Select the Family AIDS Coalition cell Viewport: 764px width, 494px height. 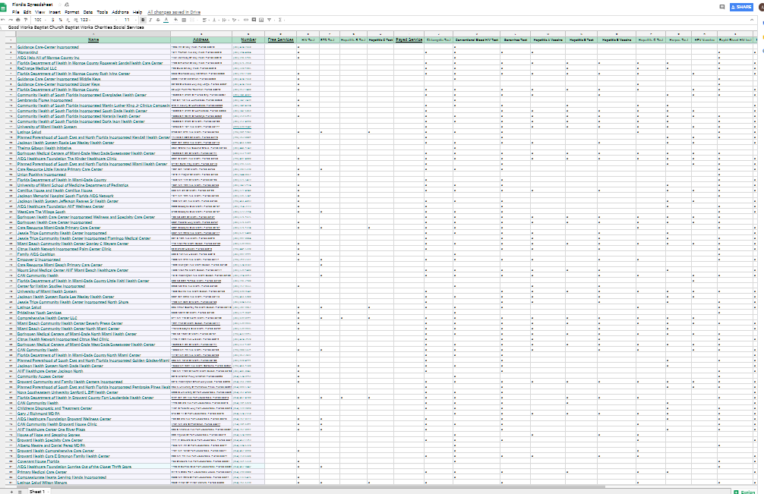point(93,254)
